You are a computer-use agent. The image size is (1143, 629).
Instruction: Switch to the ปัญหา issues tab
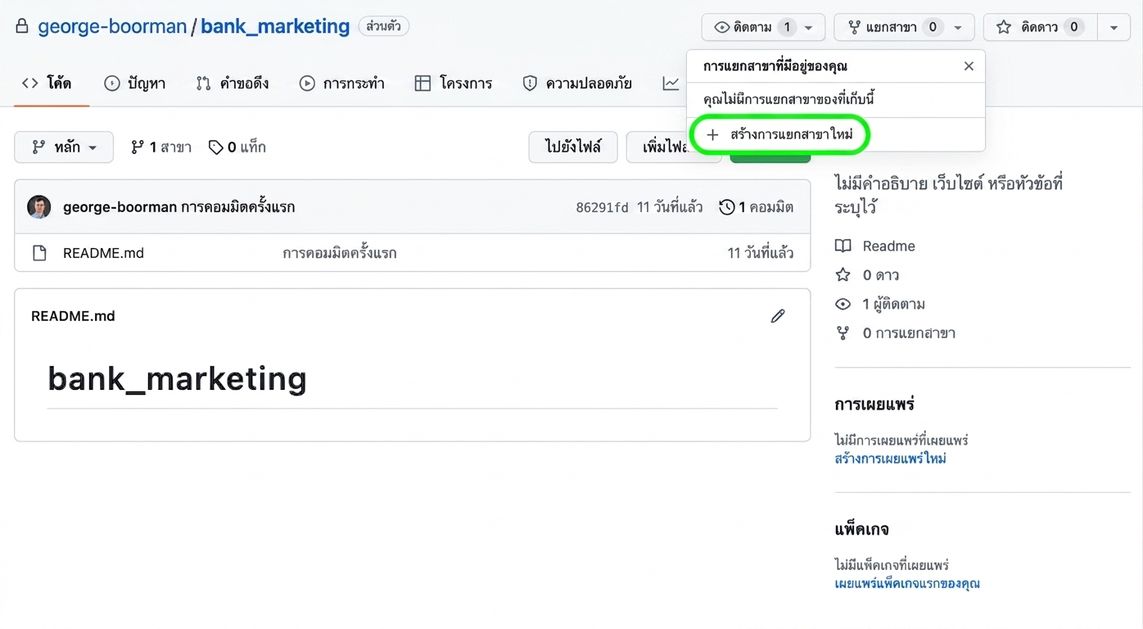click(x=135, y=83)
